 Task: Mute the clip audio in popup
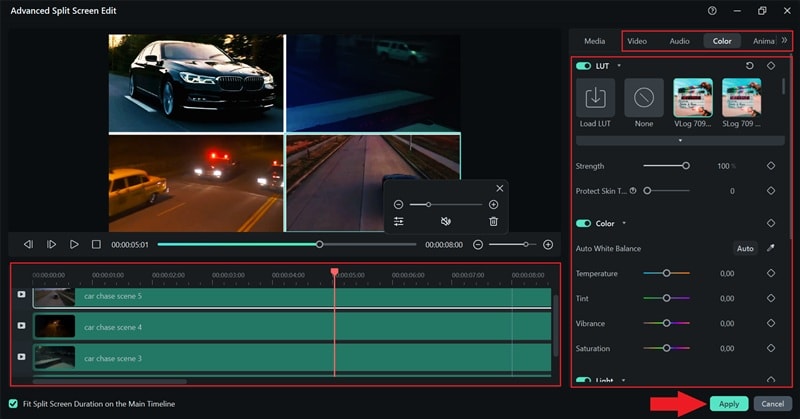tap(445, 221)
